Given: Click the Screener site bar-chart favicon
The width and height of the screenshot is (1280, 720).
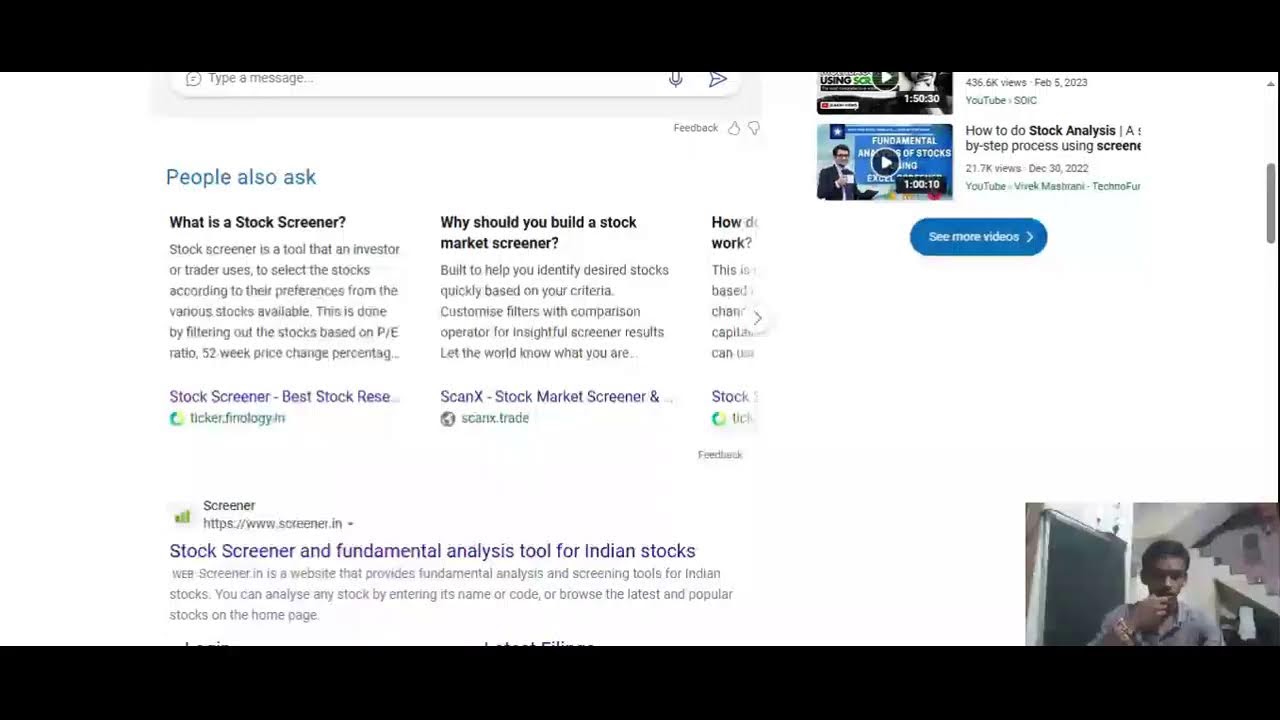Looking at the screenshot, I should tap(182, 516).
